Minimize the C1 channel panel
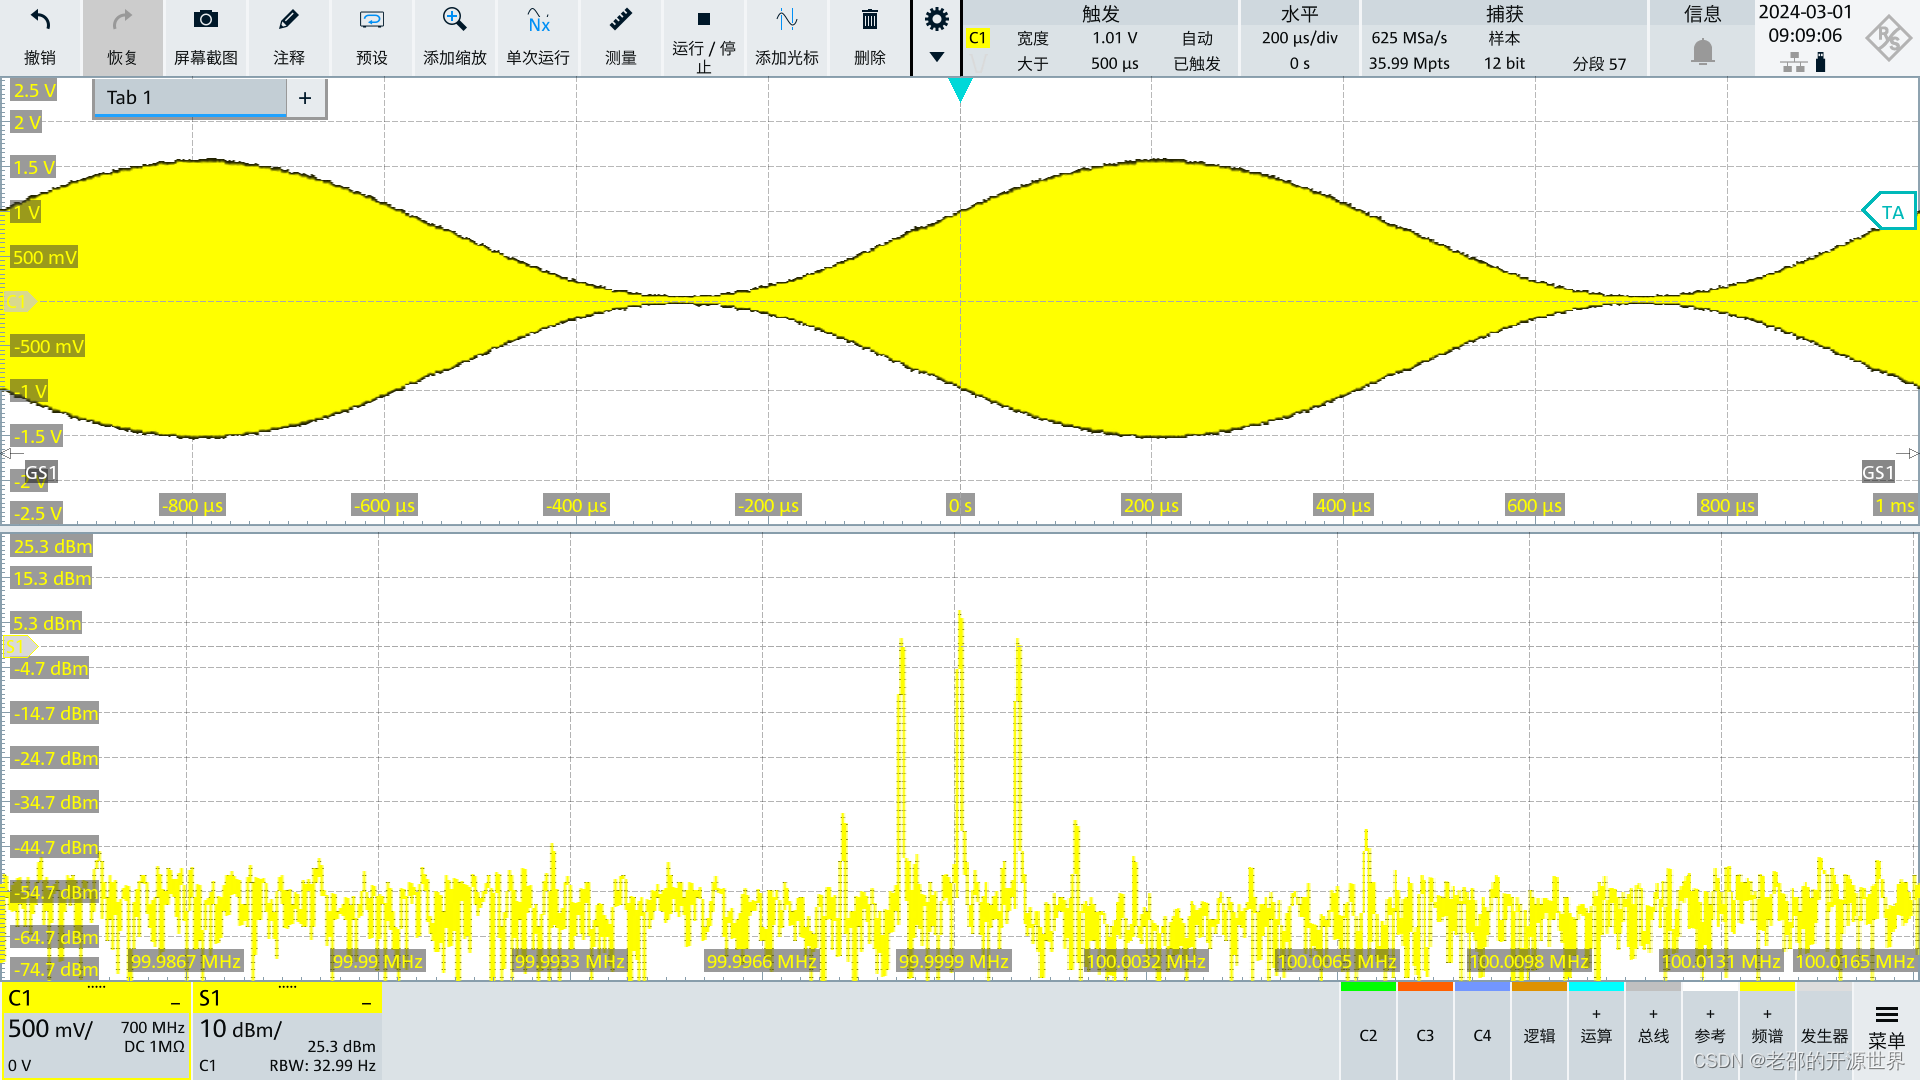Screen dimensions: 1920x1080 point(175,1000)
